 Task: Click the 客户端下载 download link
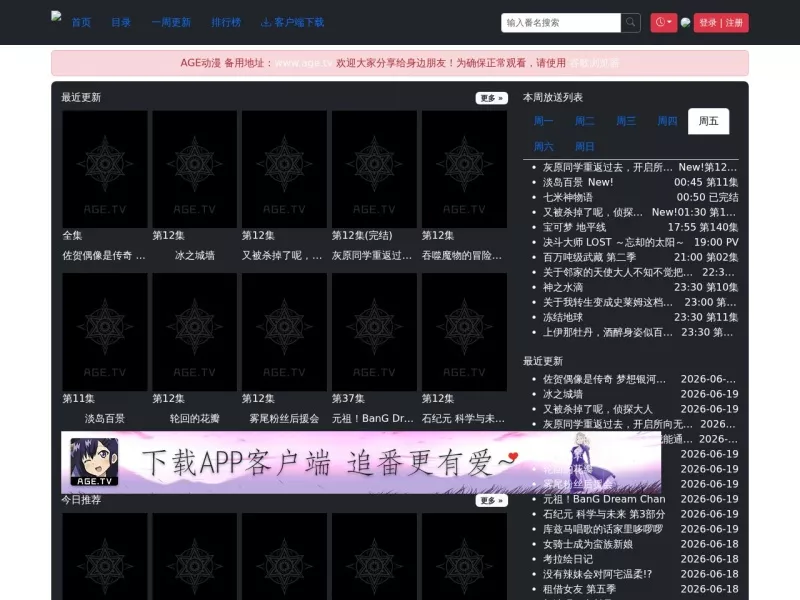coord(292,22)
